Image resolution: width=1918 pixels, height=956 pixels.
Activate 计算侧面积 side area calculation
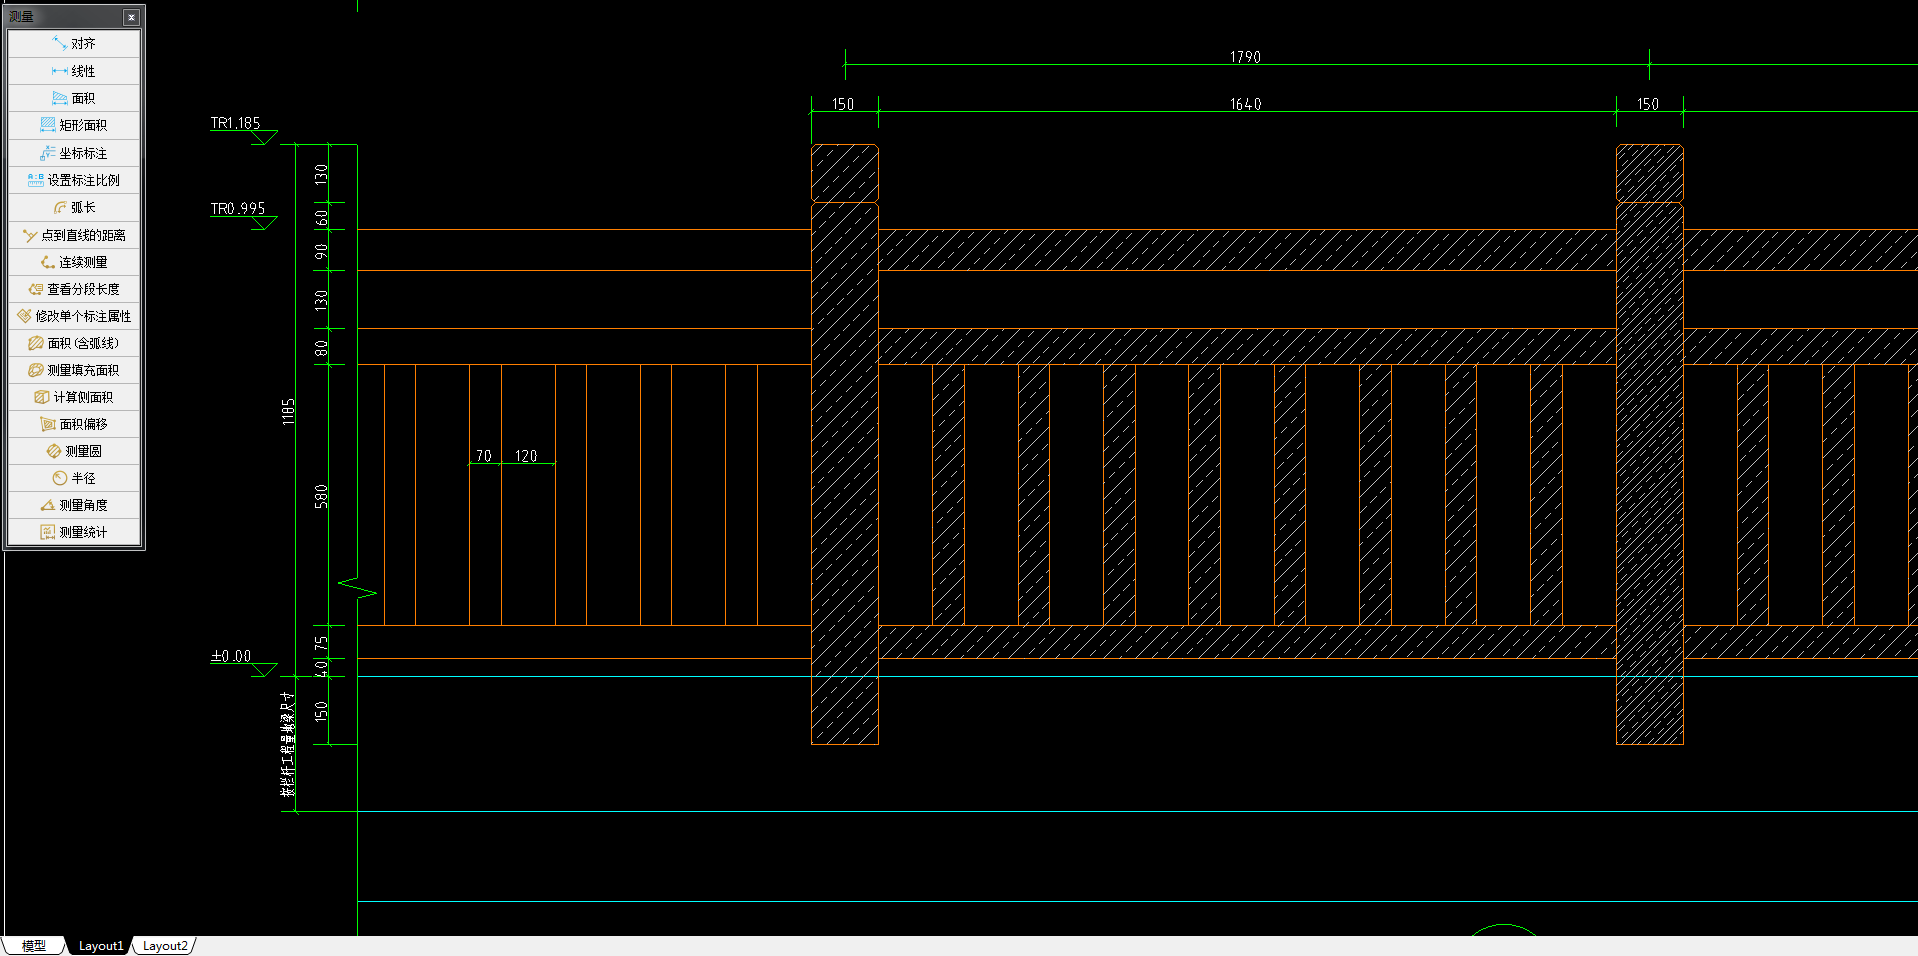pos(73,397)
